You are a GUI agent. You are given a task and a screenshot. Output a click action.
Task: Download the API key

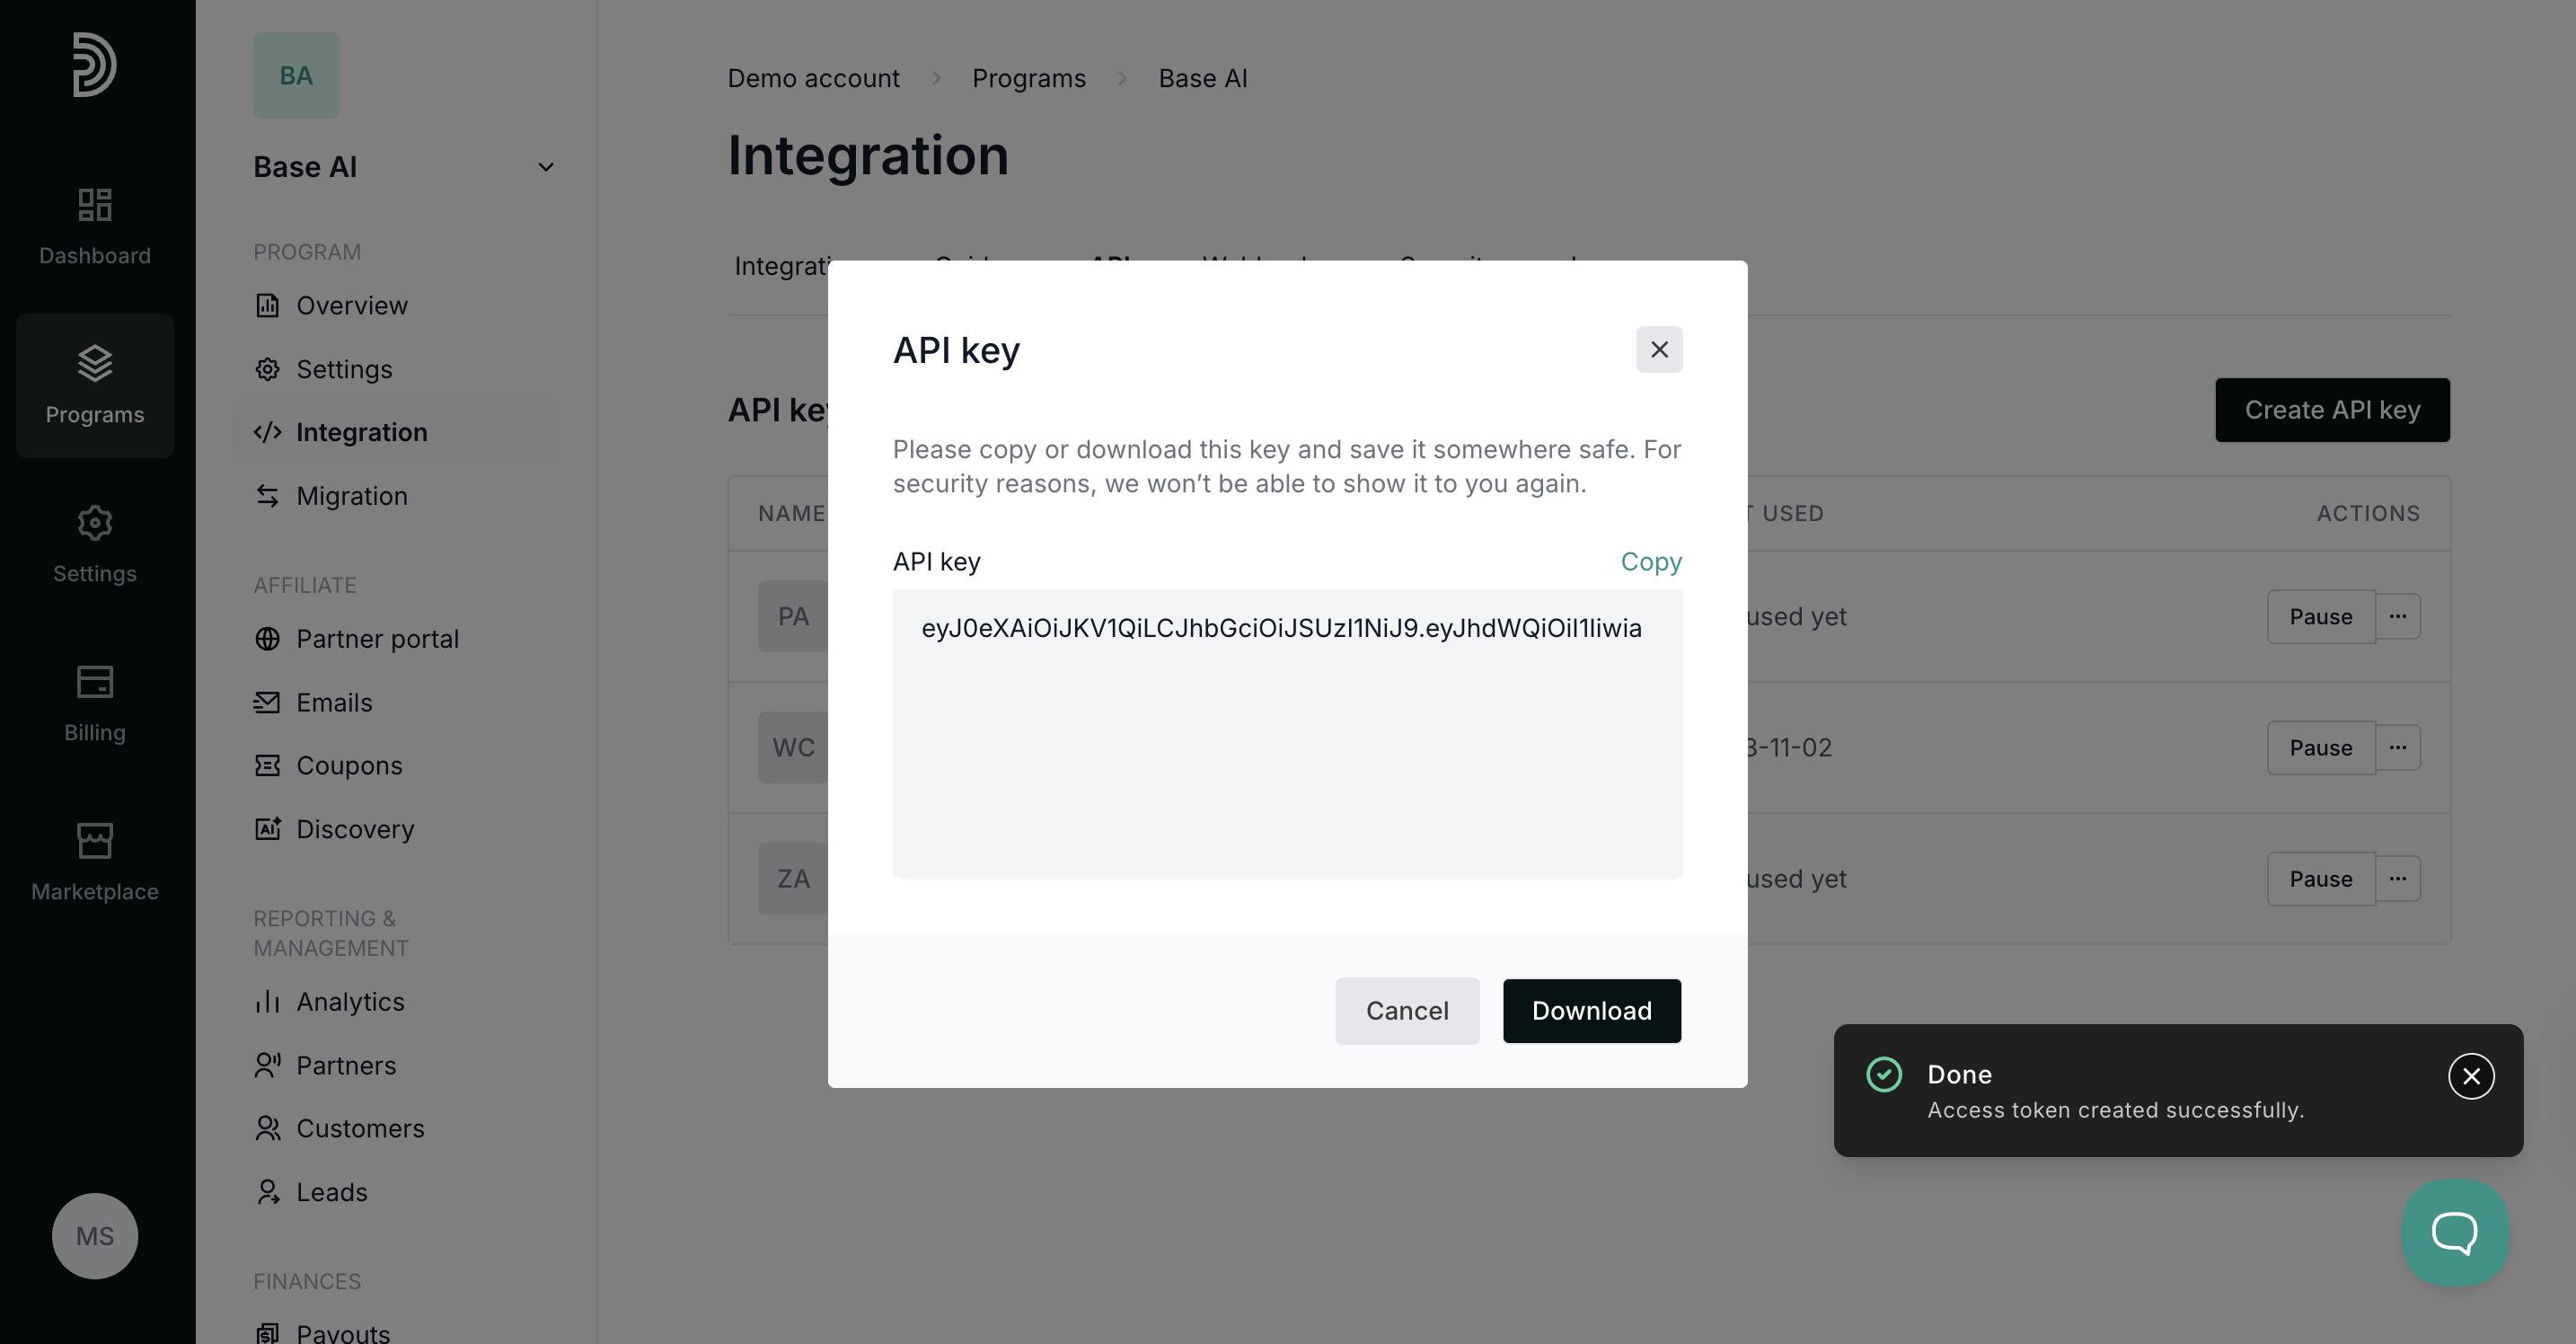pos(1590,1010)
